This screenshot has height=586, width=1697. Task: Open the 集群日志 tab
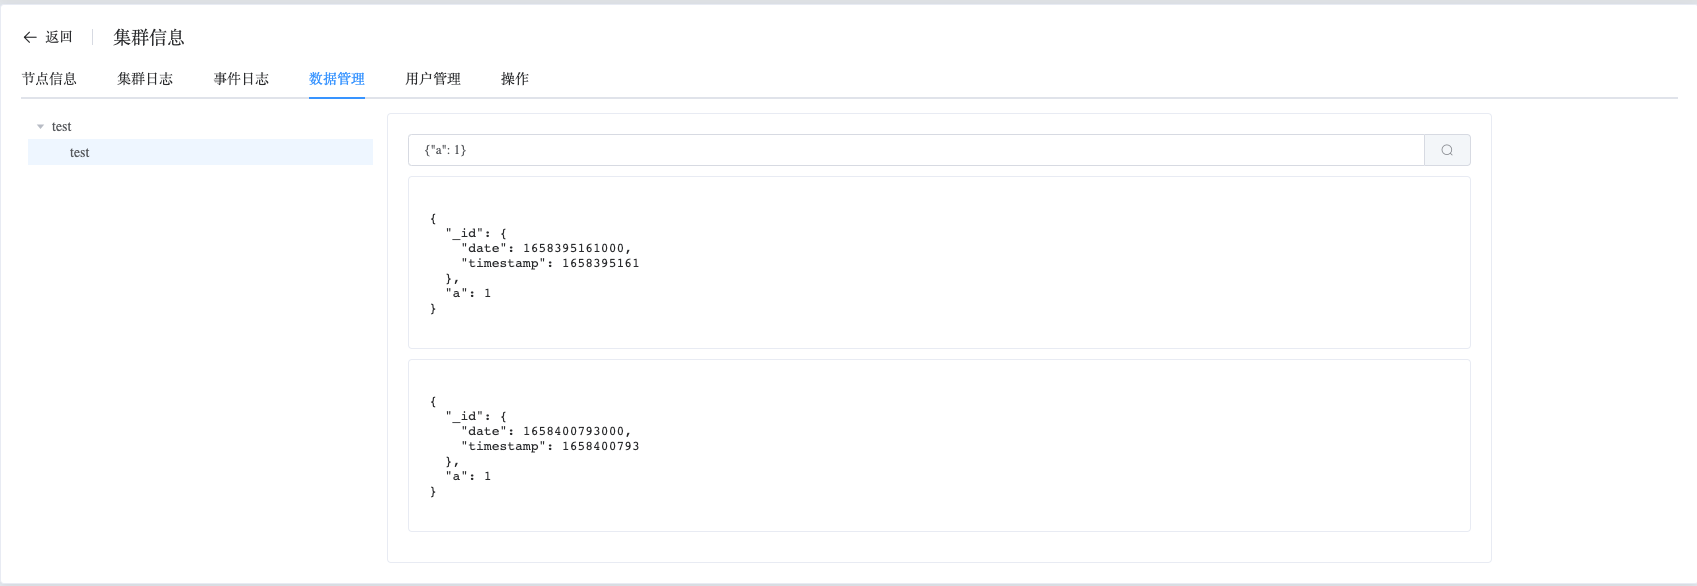tap(145, 79)
